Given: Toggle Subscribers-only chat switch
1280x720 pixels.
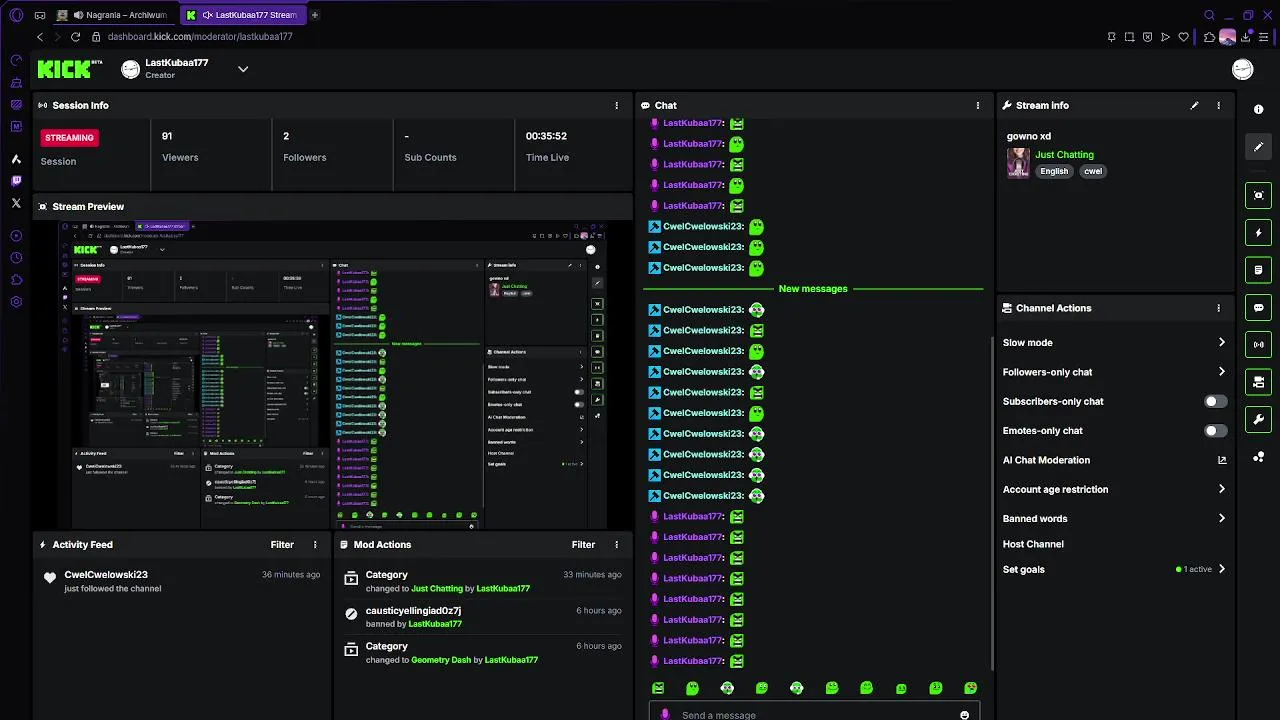Looking at the screenshot, I should tap(1215, 401).
